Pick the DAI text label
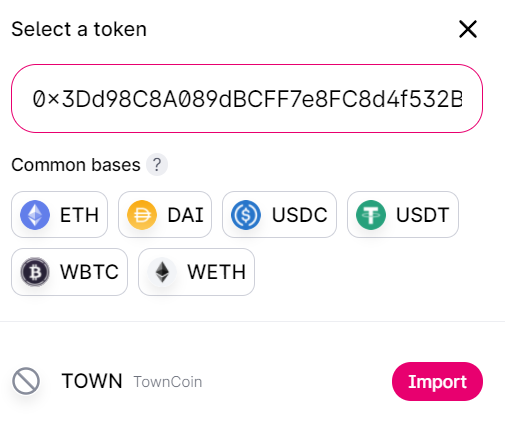This screenshot has height=439, width=505. click(x=186, y=215)
